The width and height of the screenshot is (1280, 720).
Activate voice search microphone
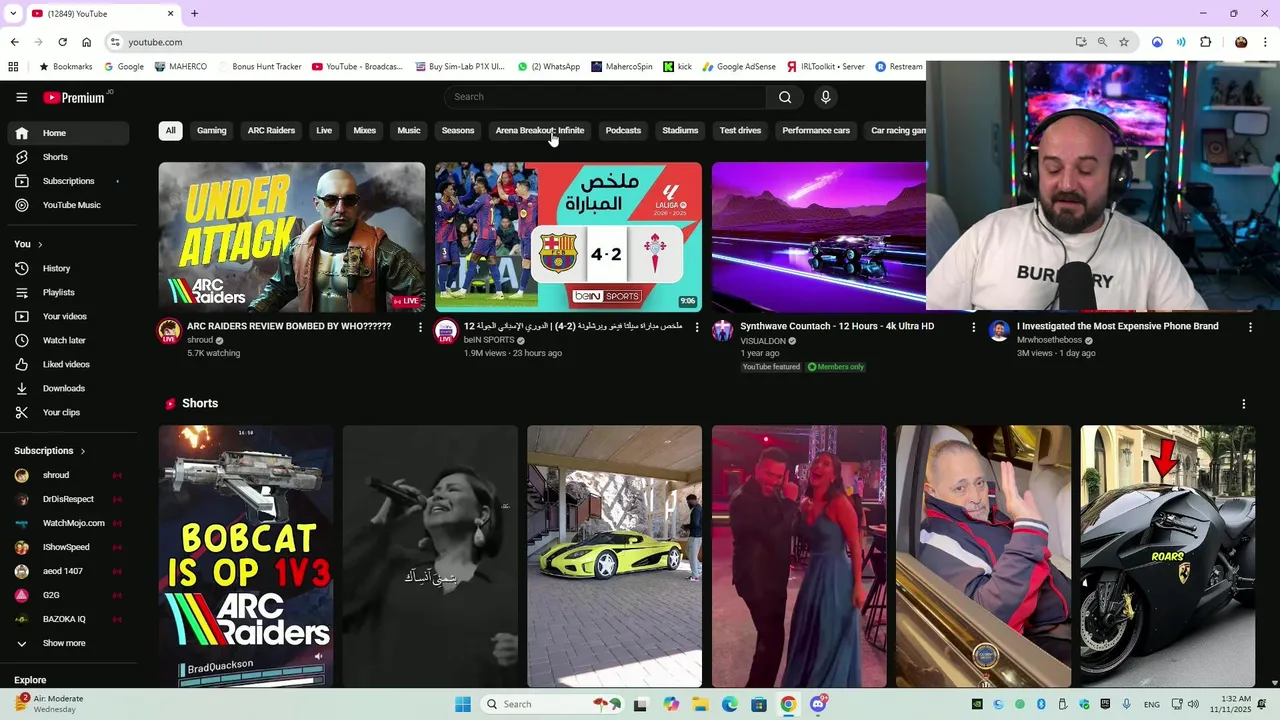click(x=825, y=97)
